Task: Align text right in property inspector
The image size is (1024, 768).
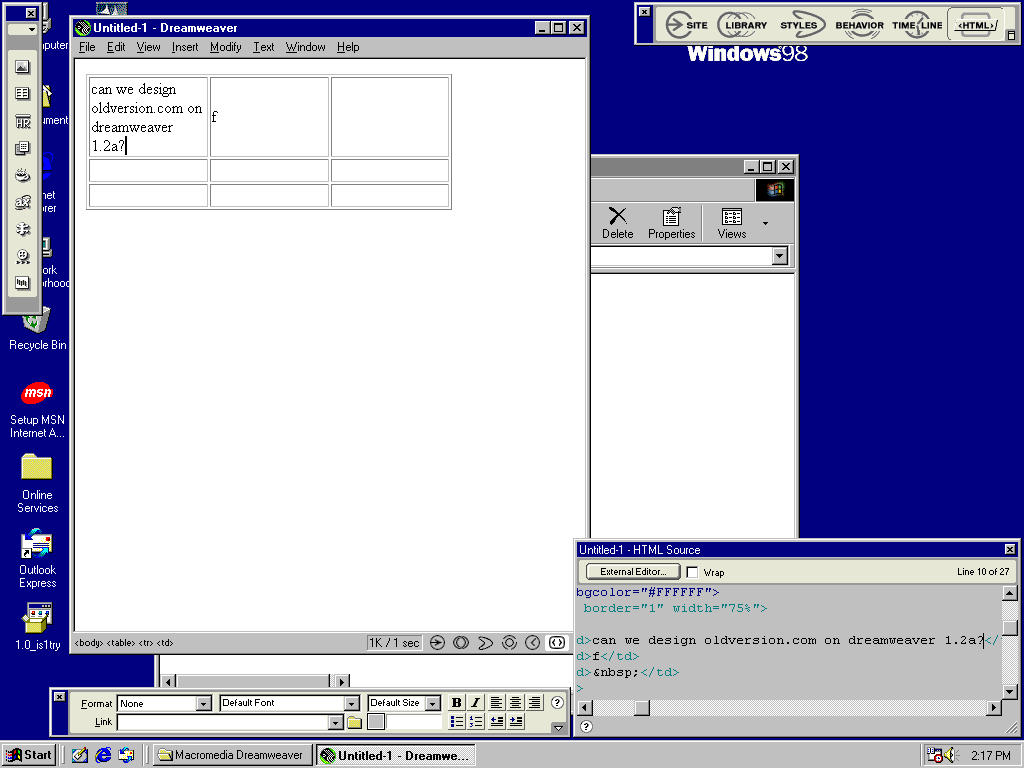Action: point(534,703)
